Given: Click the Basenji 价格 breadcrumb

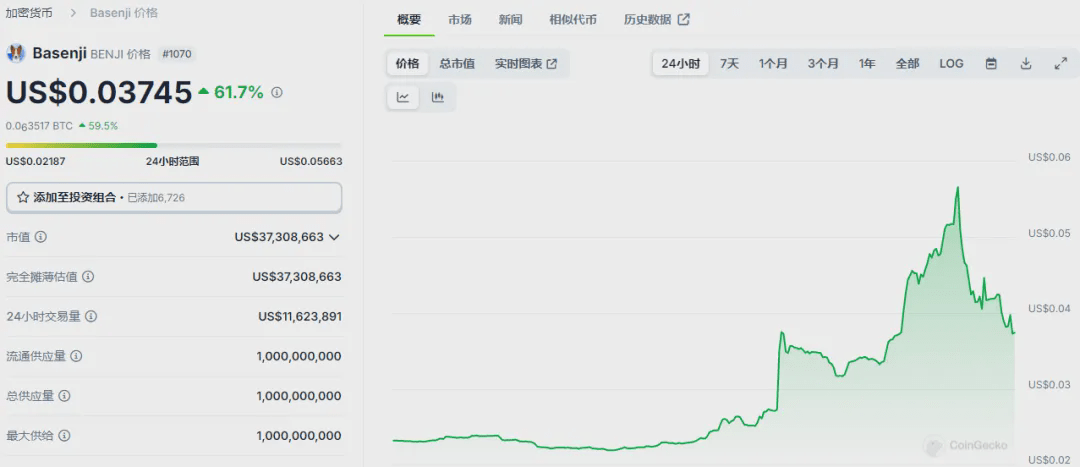Looking at the screenshot, I should click(x=124, y=13).
